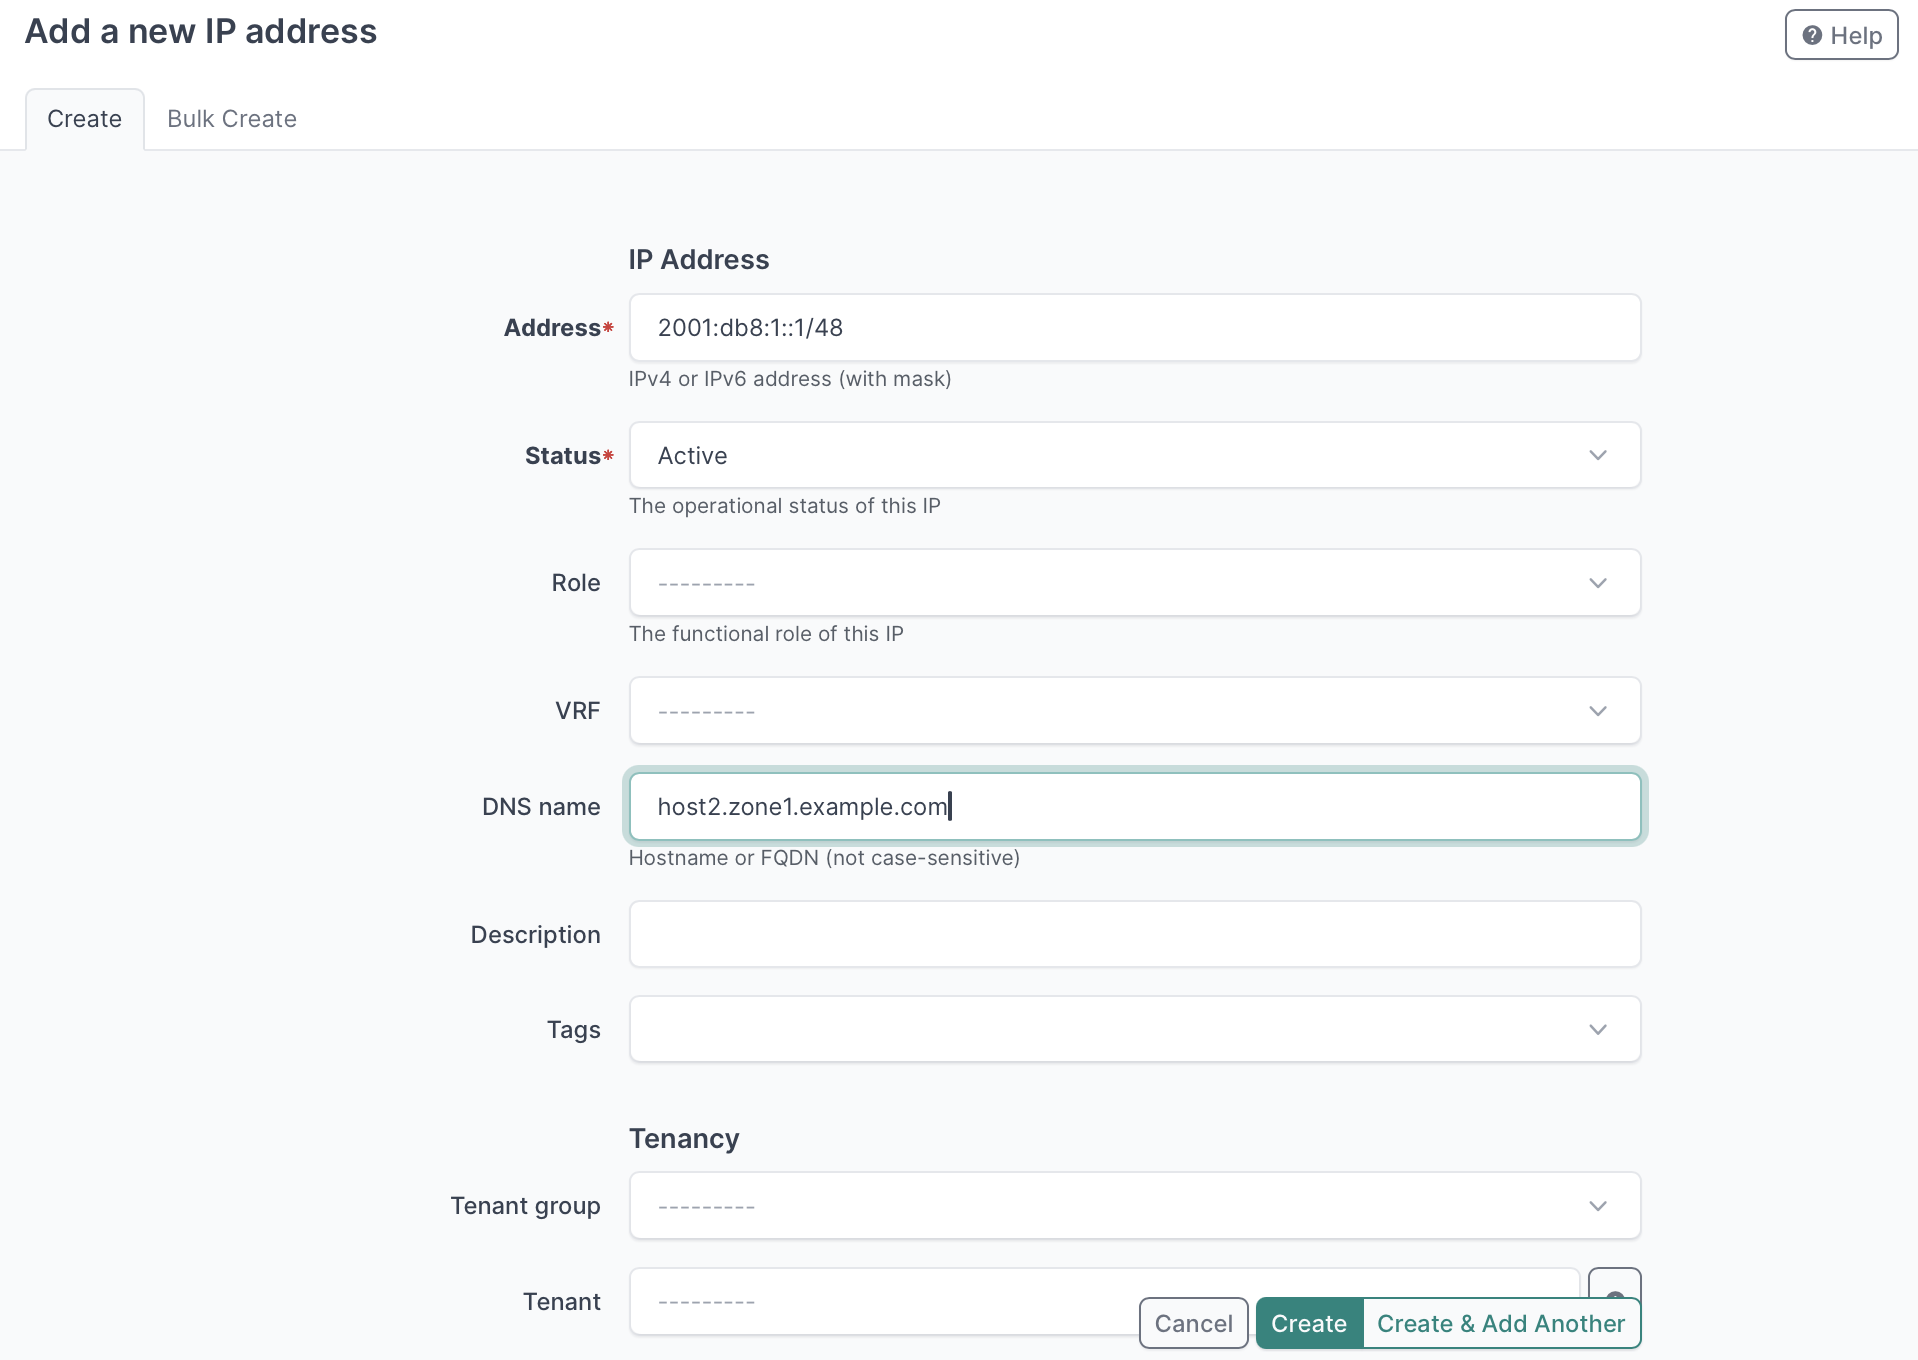Click the Status dropdown chevron
The width and height of the screenshot is (1918, 1360).
[x=1597, y=455]
